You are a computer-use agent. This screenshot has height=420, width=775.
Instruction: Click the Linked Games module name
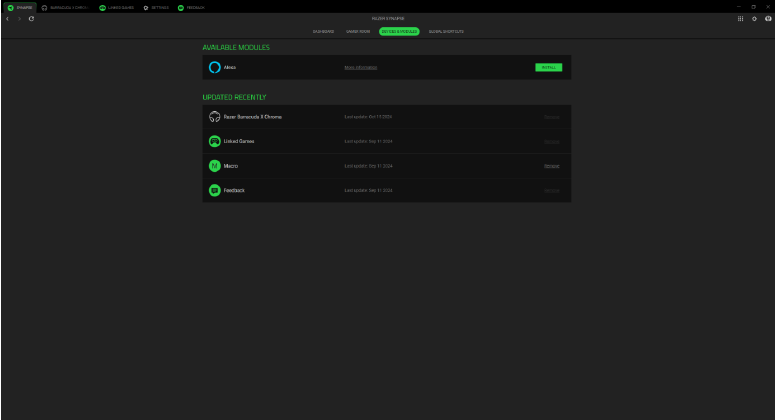point(239,141)
